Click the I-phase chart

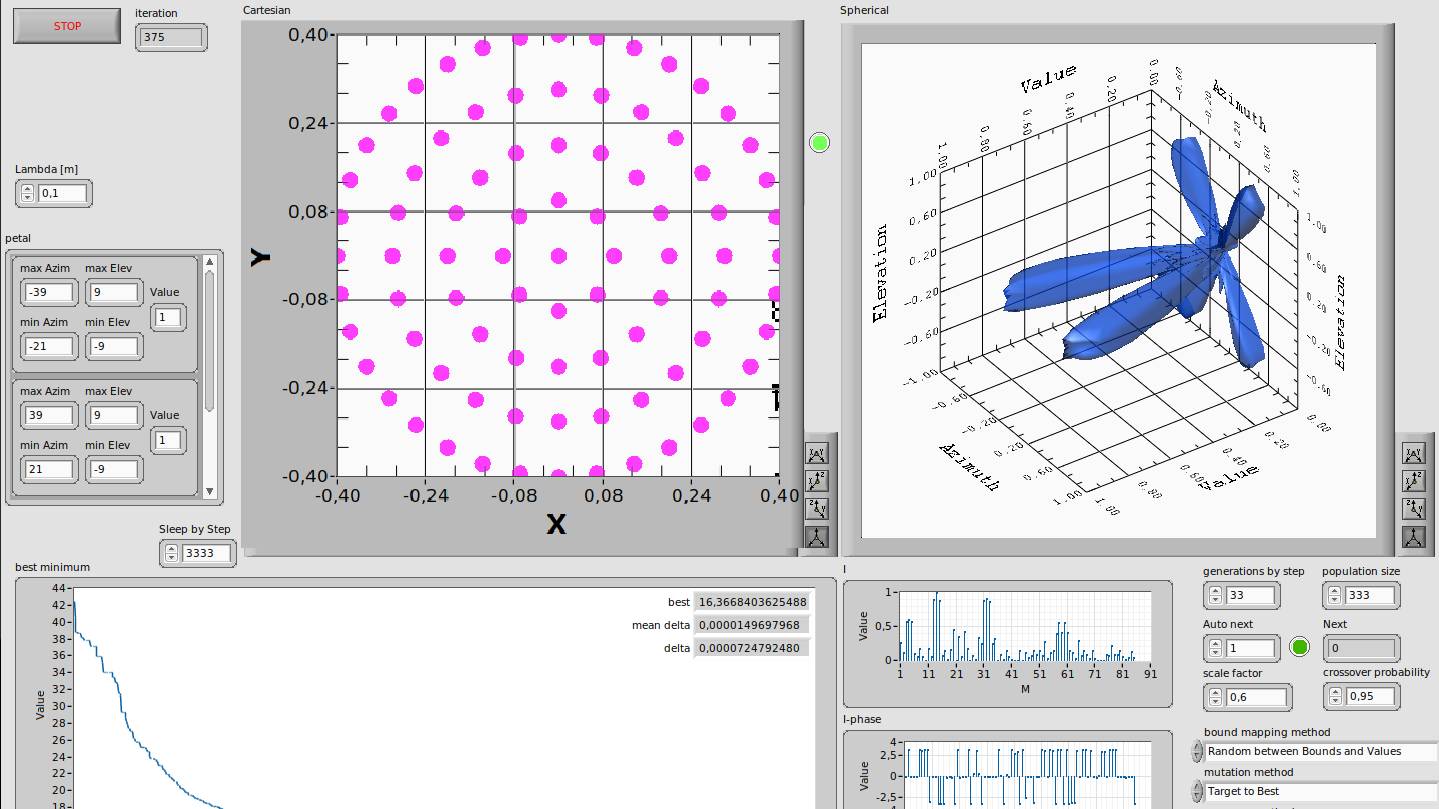tap(1025, 775)
